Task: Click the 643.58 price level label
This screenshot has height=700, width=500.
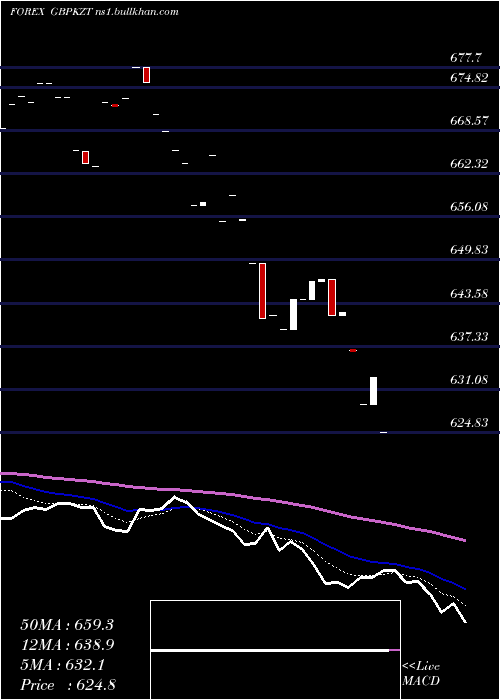Action: [x=469, y=294]
